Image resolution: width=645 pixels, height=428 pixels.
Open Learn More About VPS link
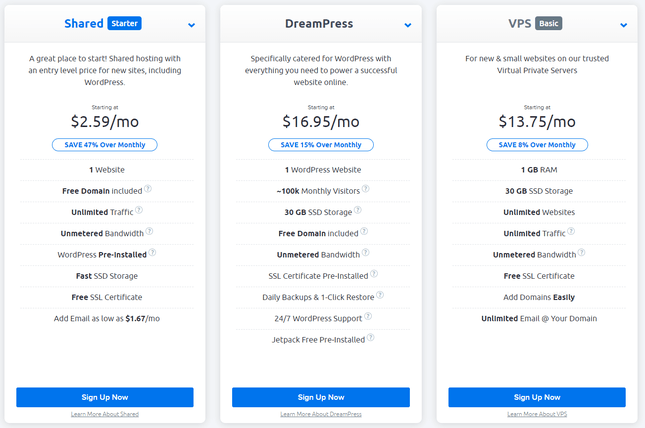(537, 414)
